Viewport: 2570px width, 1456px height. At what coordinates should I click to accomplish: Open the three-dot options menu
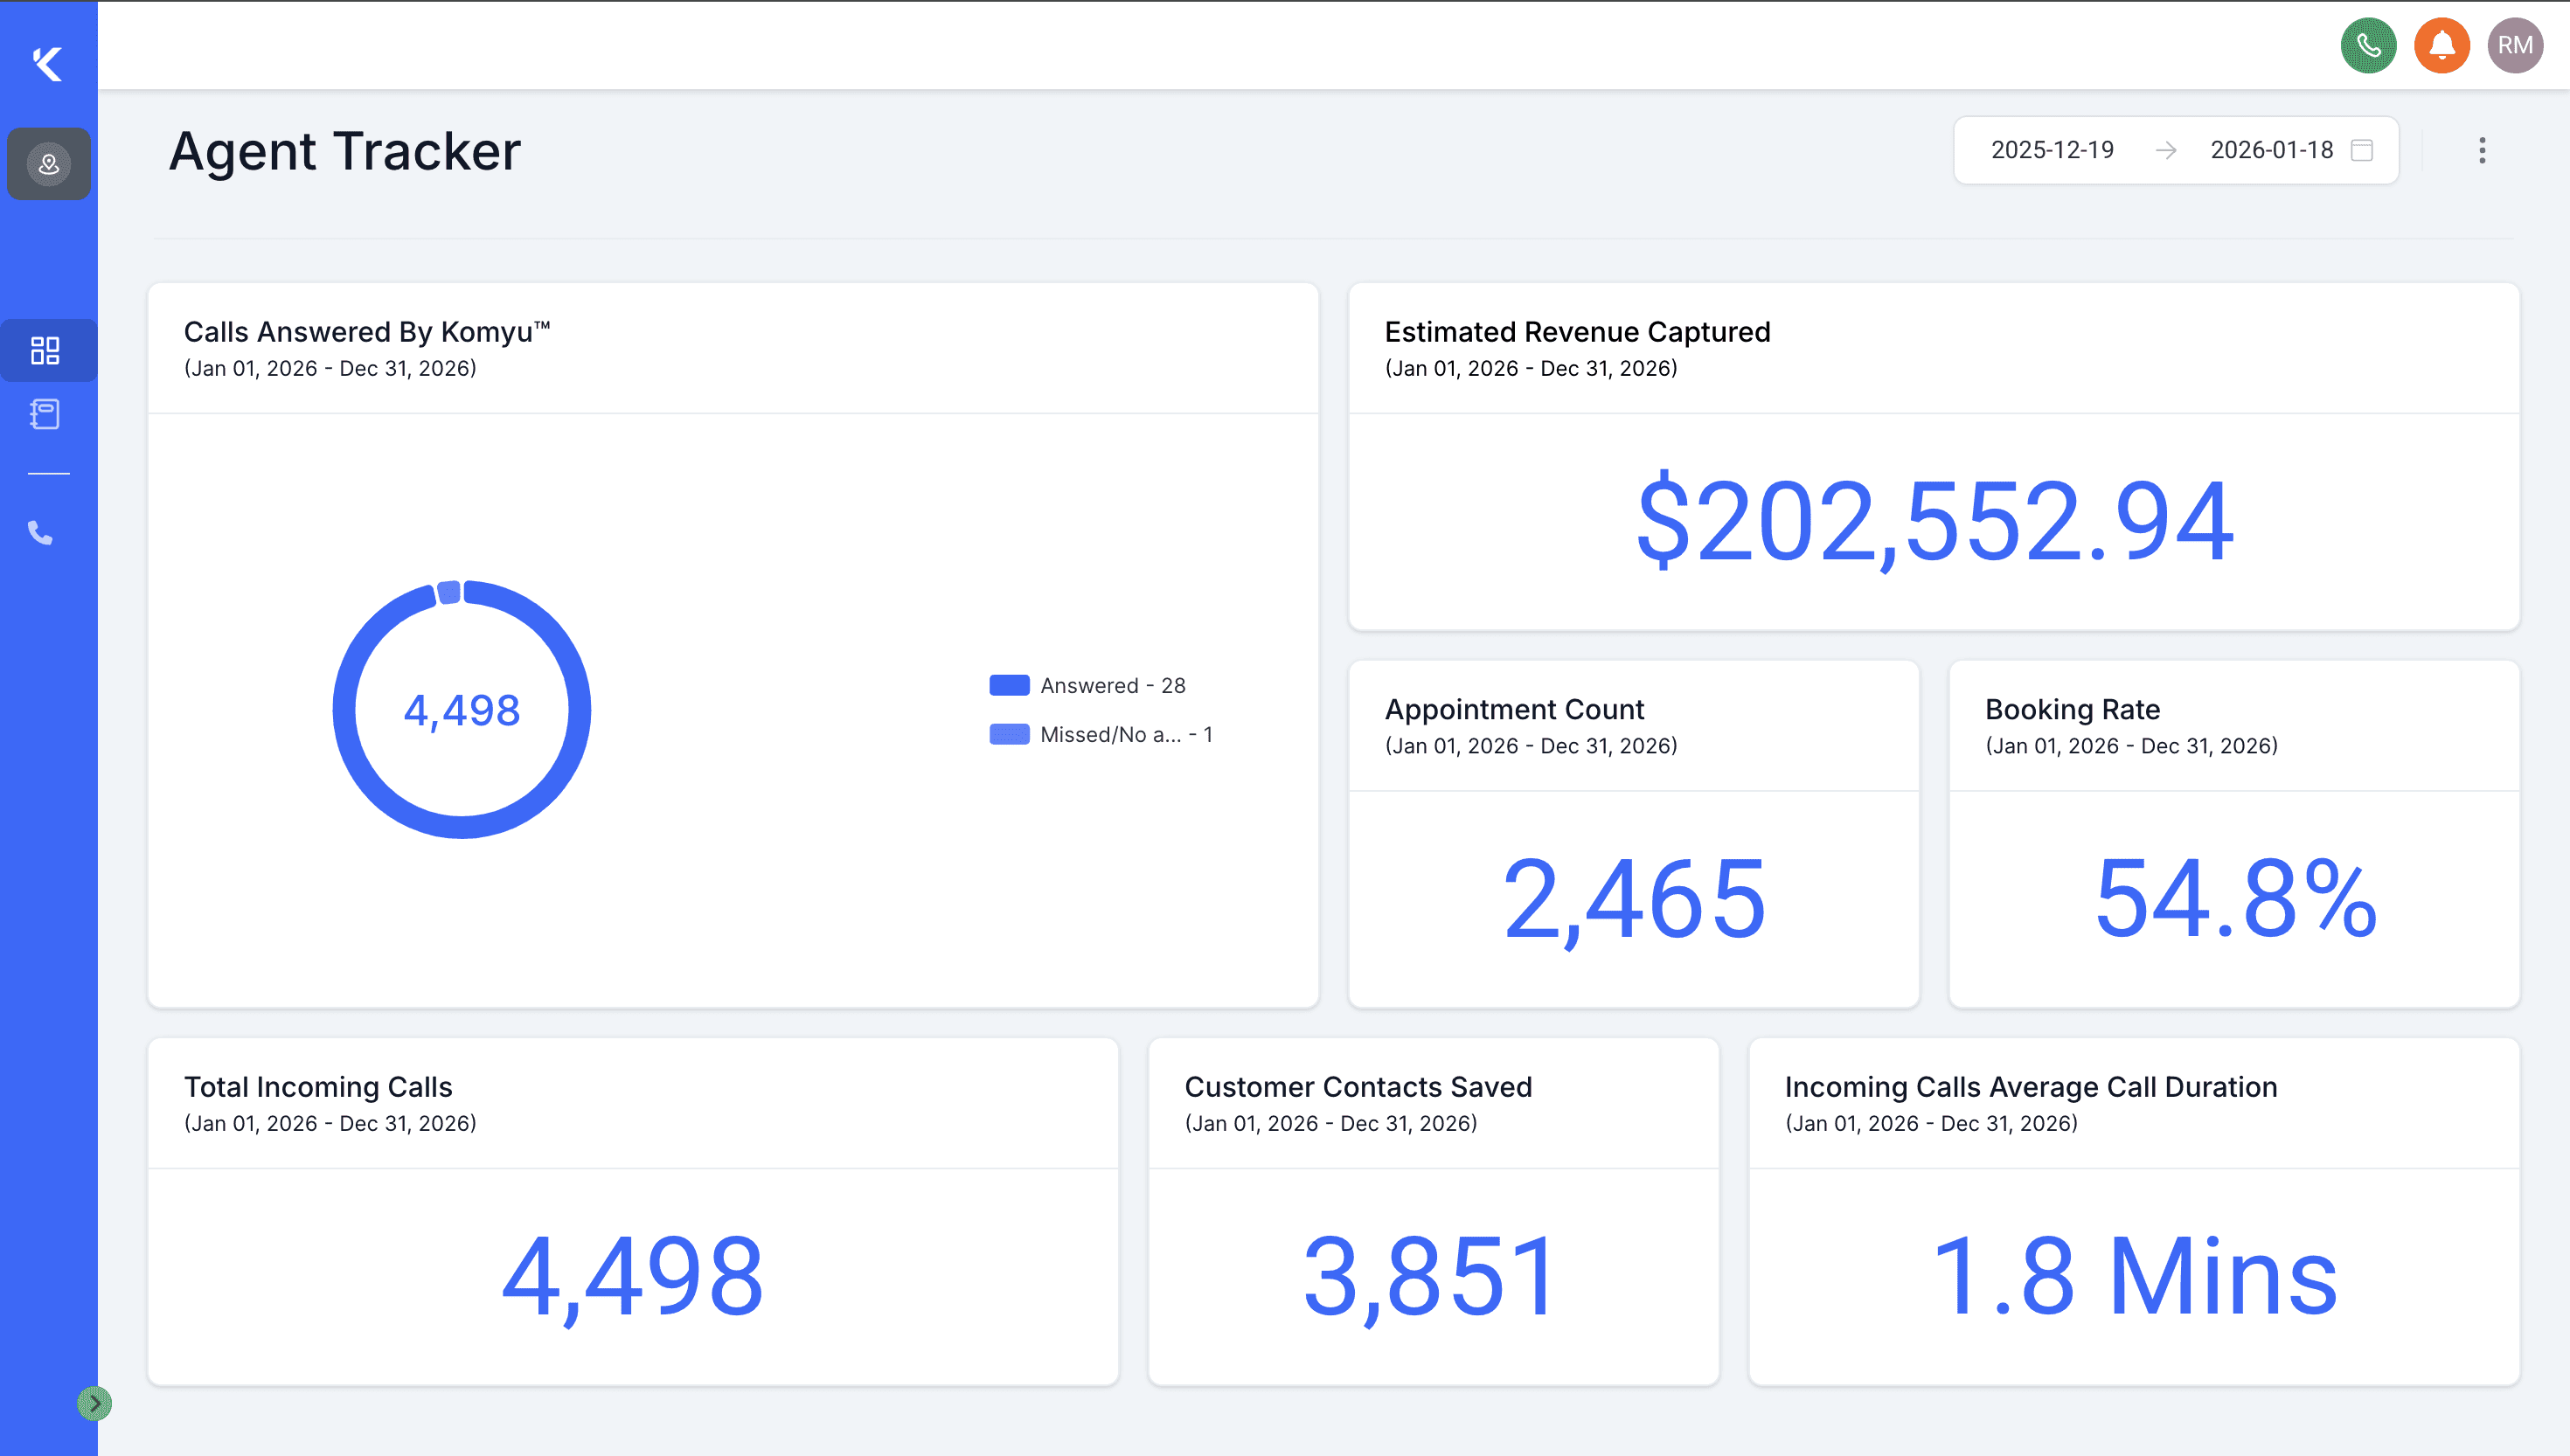tap(2482, 150)
